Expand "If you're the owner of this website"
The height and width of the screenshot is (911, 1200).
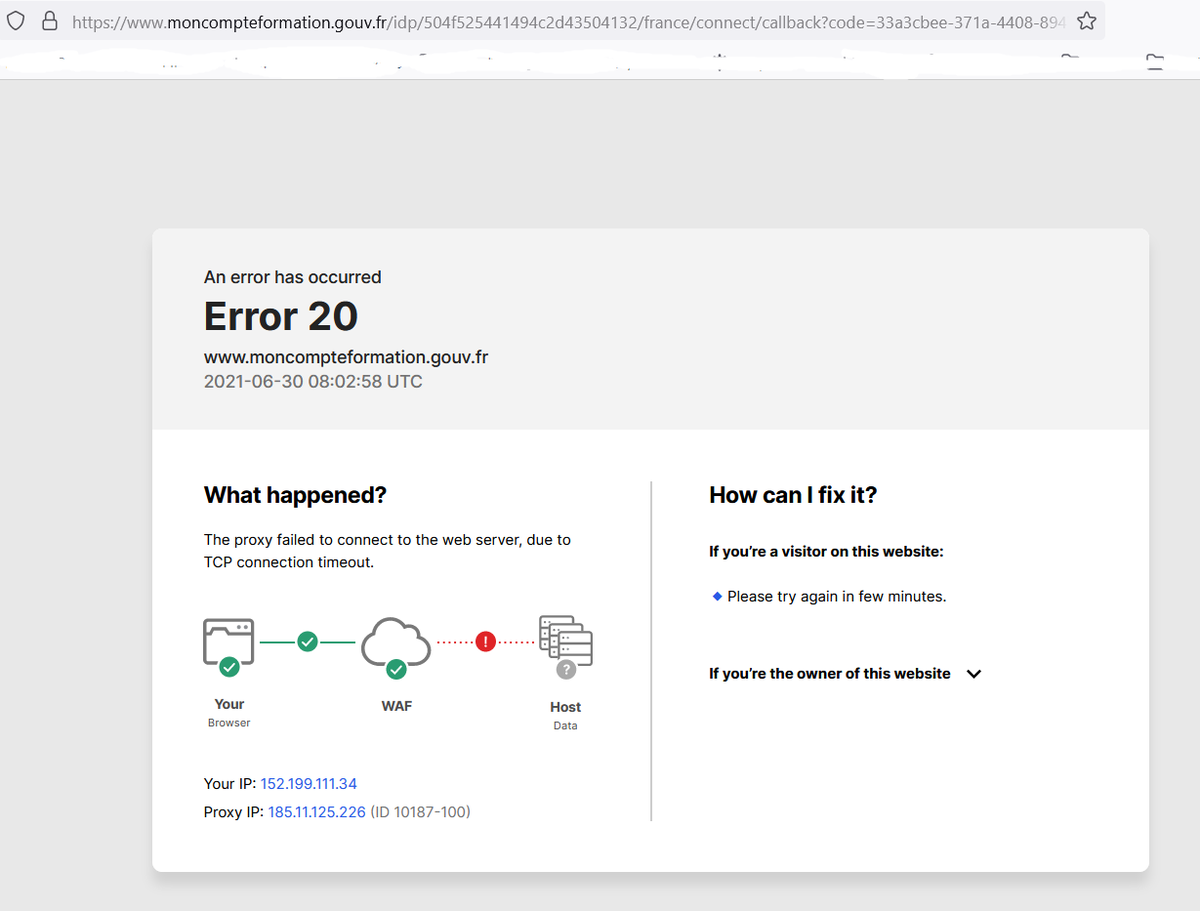pos(845,674)
